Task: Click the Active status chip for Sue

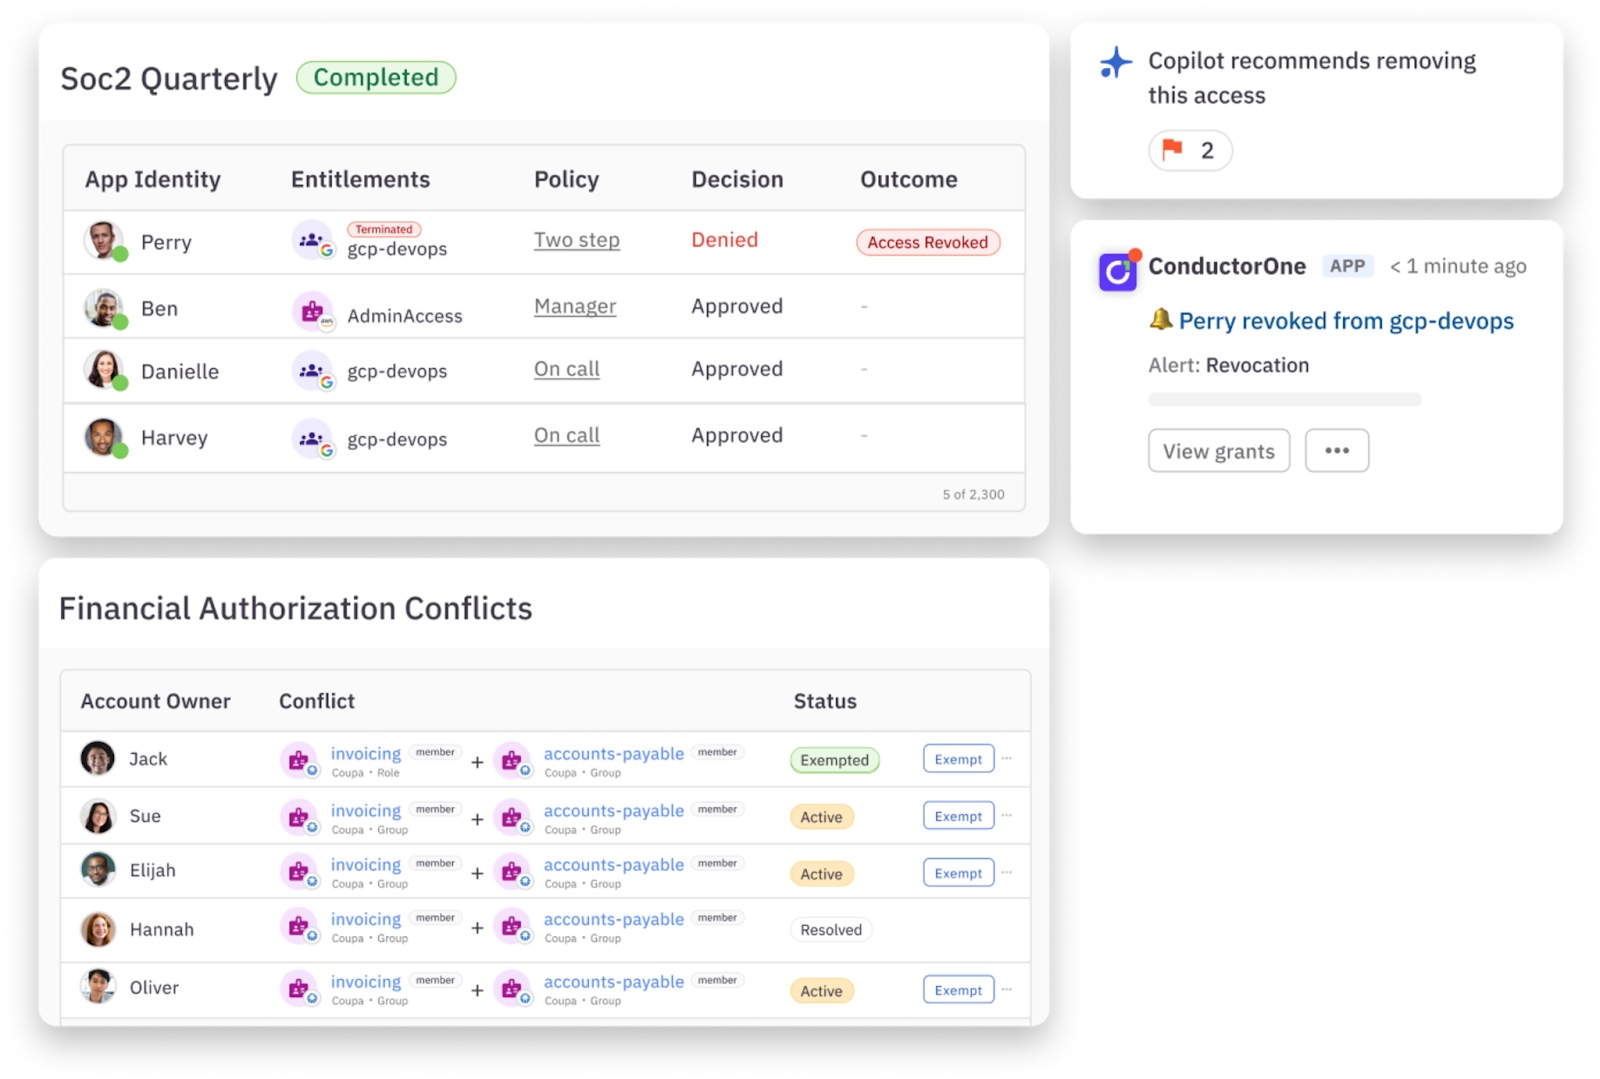Action: [x=821, y=817]
